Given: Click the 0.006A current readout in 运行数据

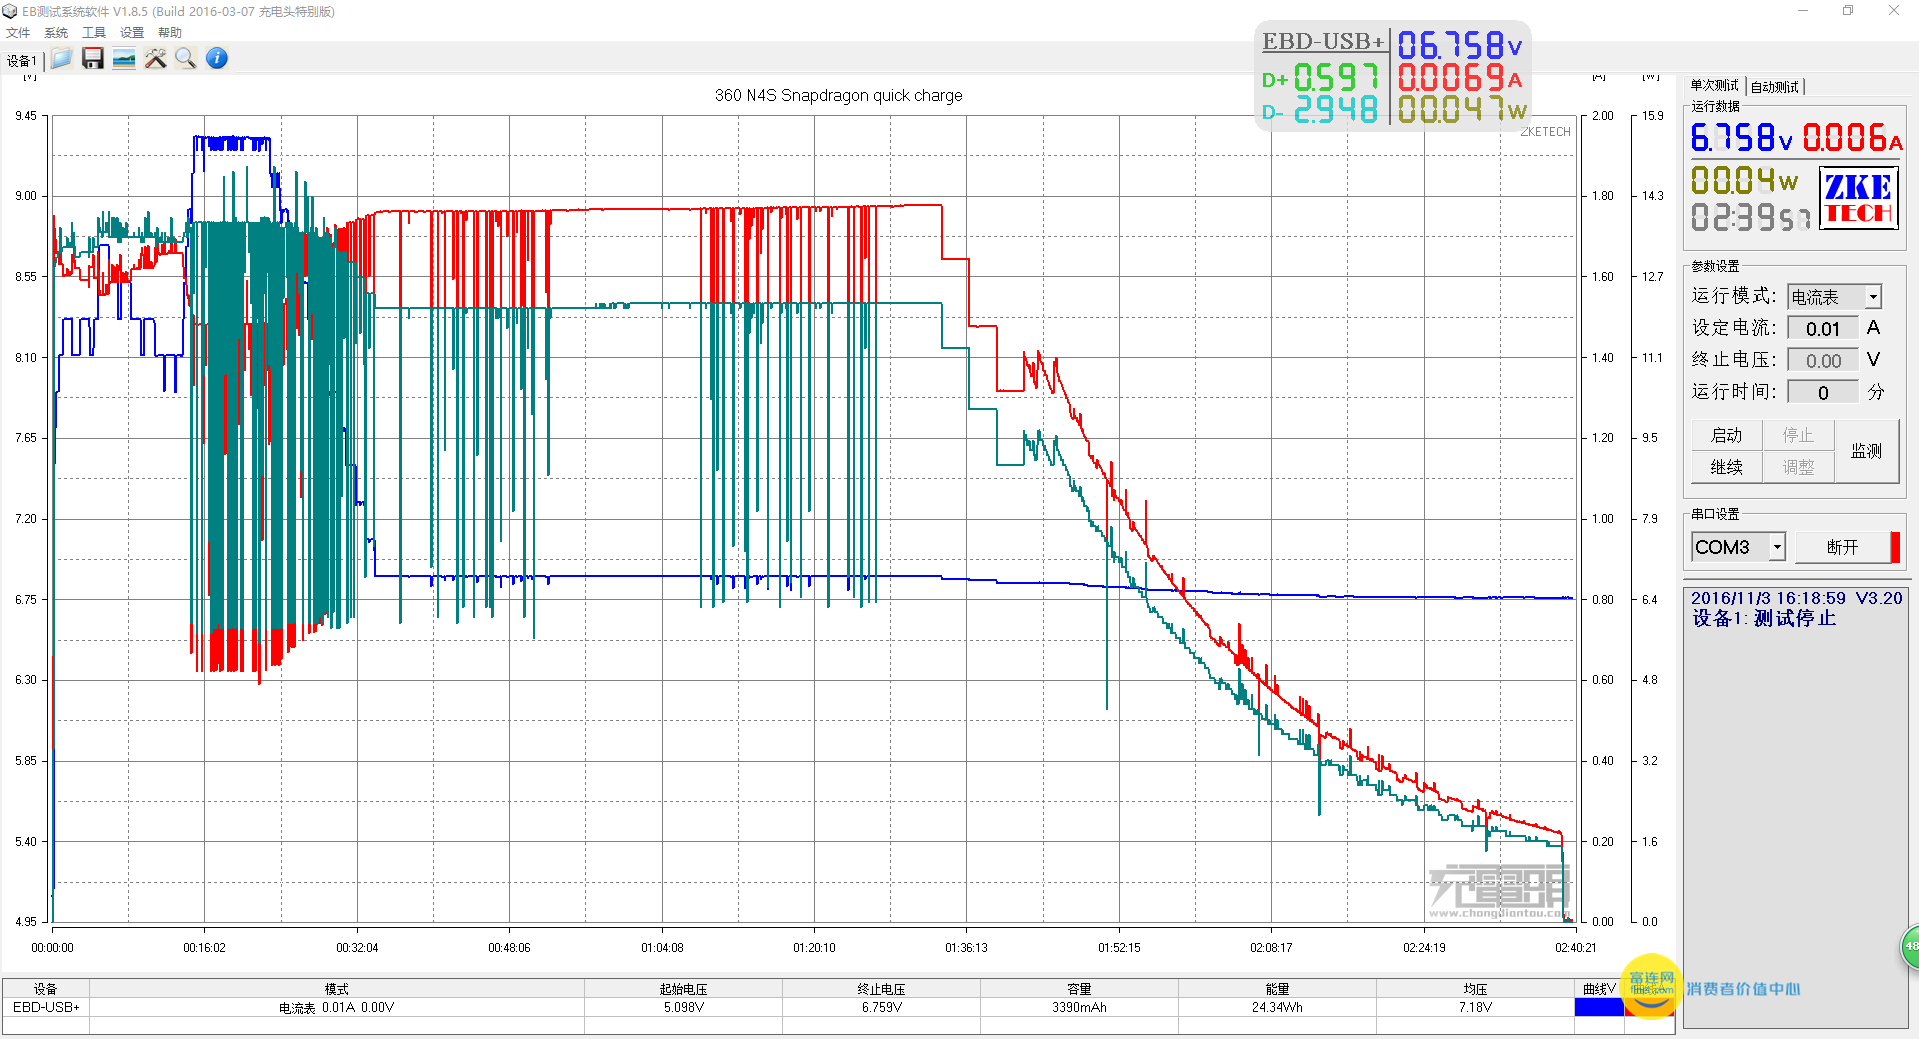Looking at the screenshot, I should click(1852, 137).
